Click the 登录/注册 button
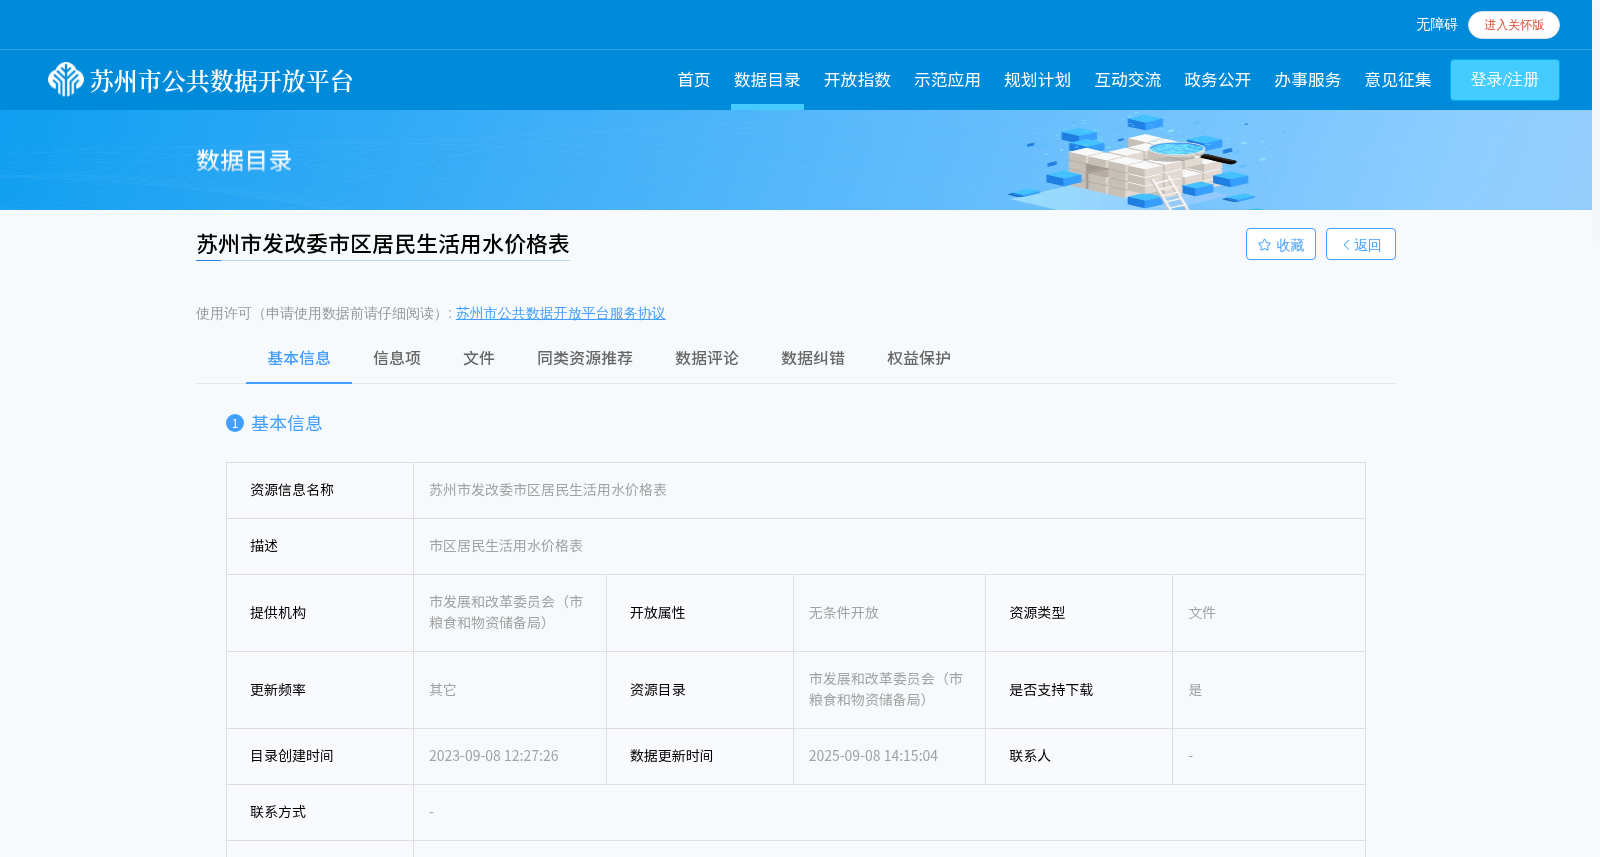Screen dimensions: 1600x857 point(1505,80)
